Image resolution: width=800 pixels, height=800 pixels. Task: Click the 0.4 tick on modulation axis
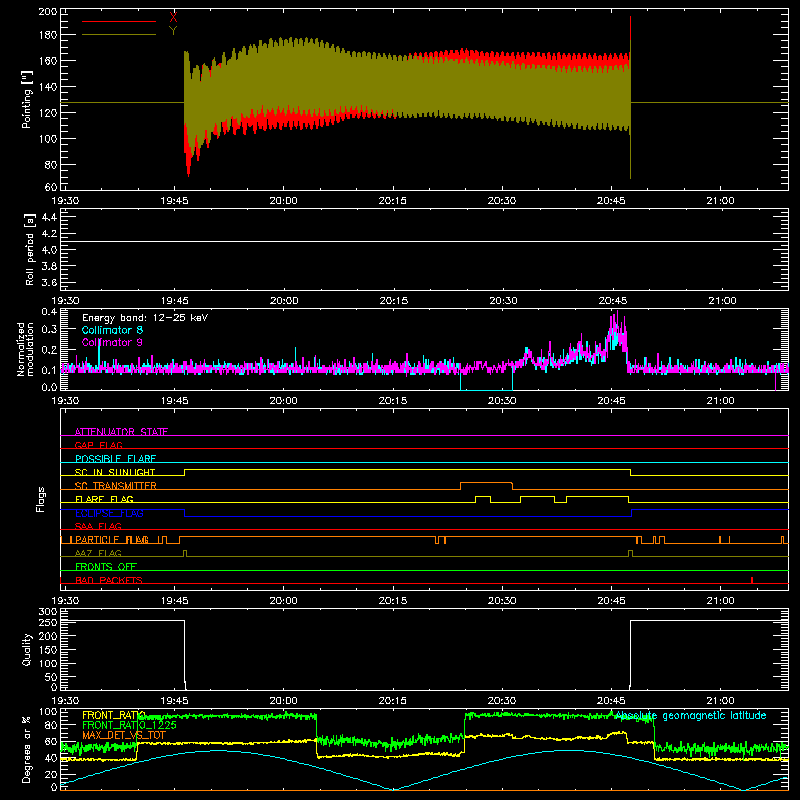[x=49, y=312]
